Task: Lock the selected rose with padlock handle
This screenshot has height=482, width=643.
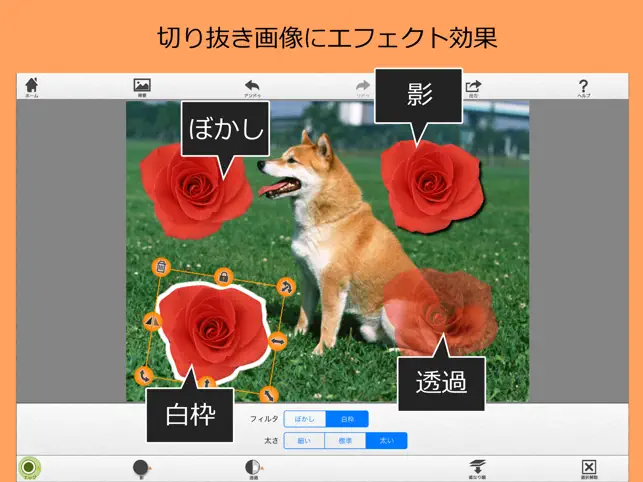Action: [223, 276]
